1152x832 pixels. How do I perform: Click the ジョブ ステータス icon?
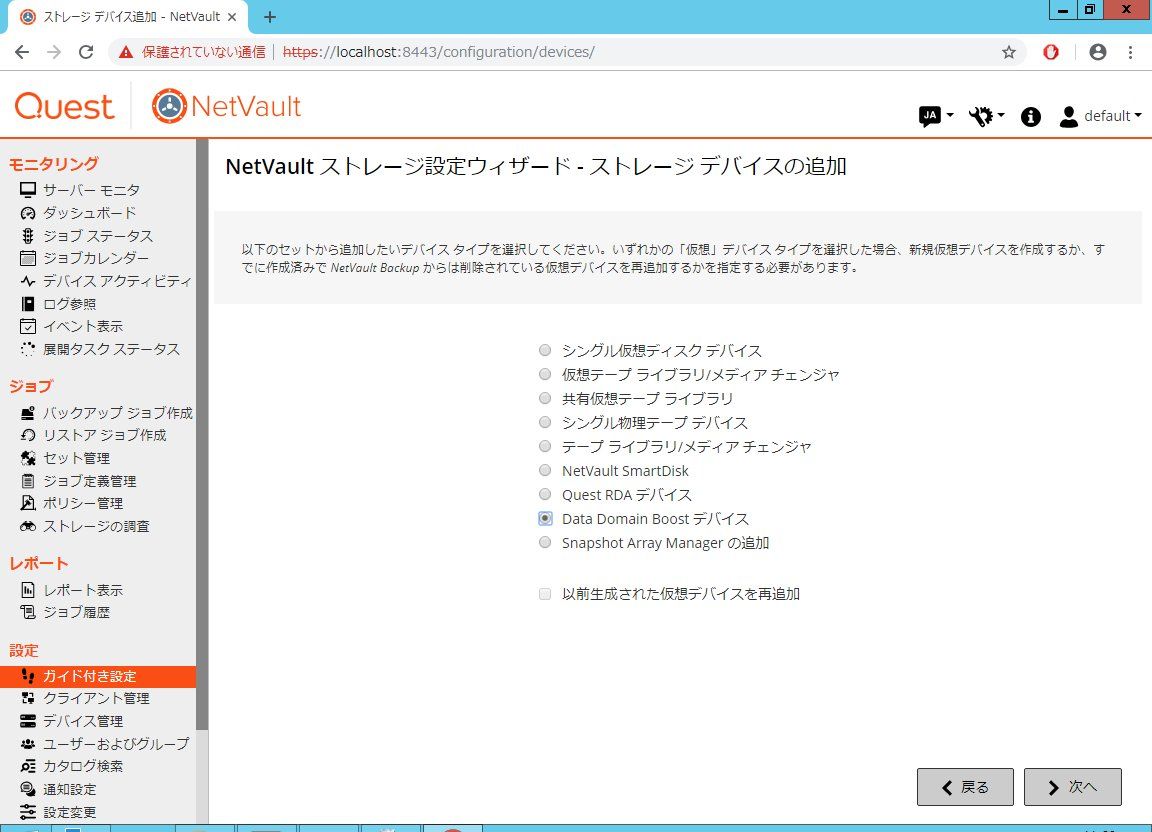(x=28, y=236)
